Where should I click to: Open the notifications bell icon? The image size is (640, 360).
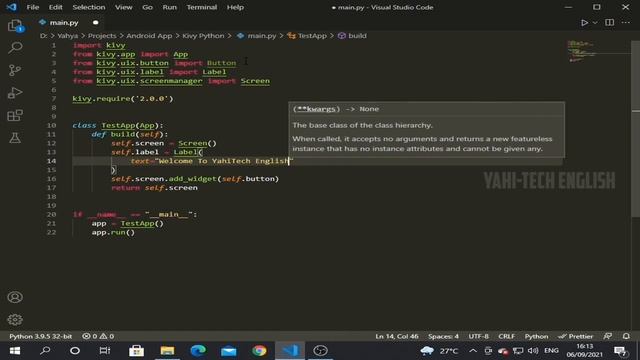pyautogui.click(x=626, y=336)
